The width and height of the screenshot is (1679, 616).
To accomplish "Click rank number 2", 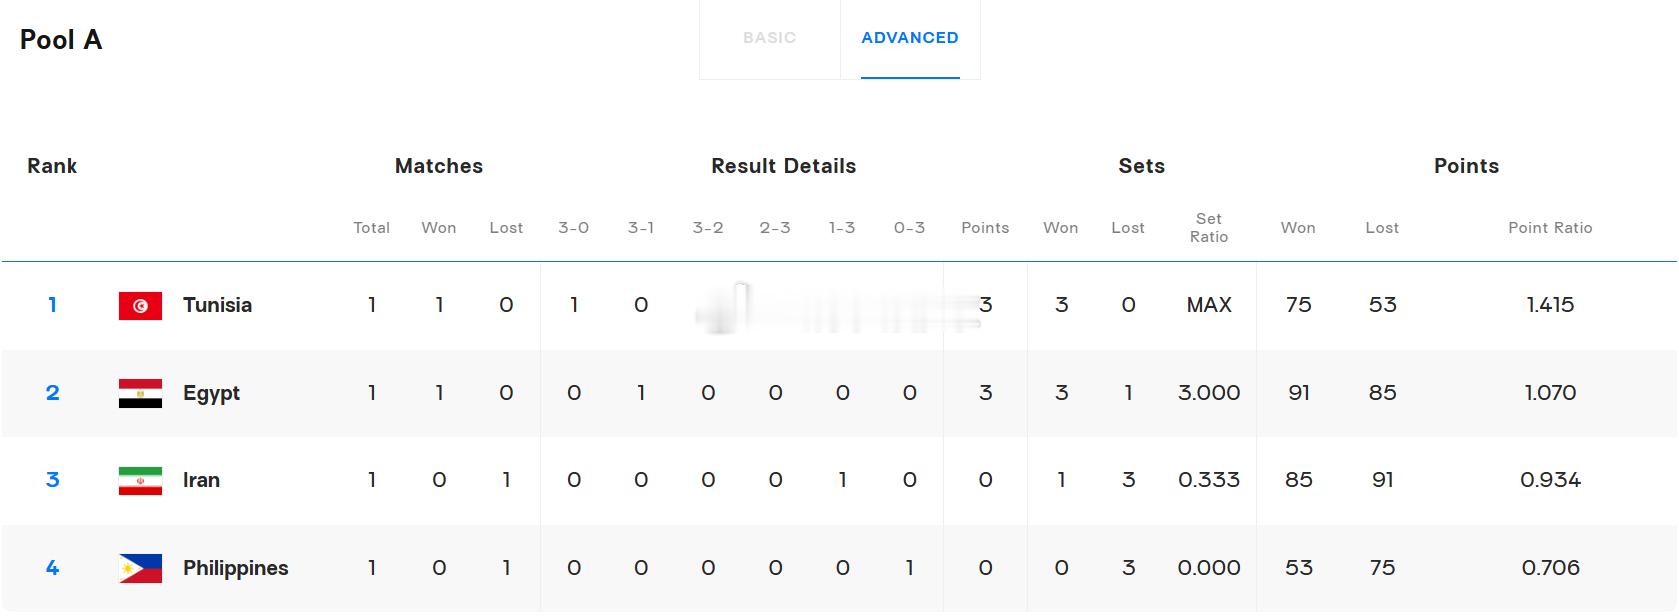I will pyautogui.click(x=52, y=393).
